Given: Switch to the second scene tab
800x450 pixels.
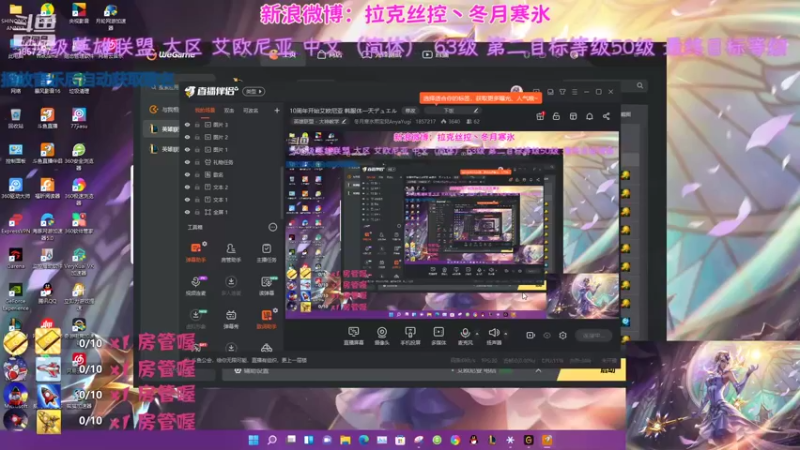Looking at the screenshot, I should coord(229,110).
